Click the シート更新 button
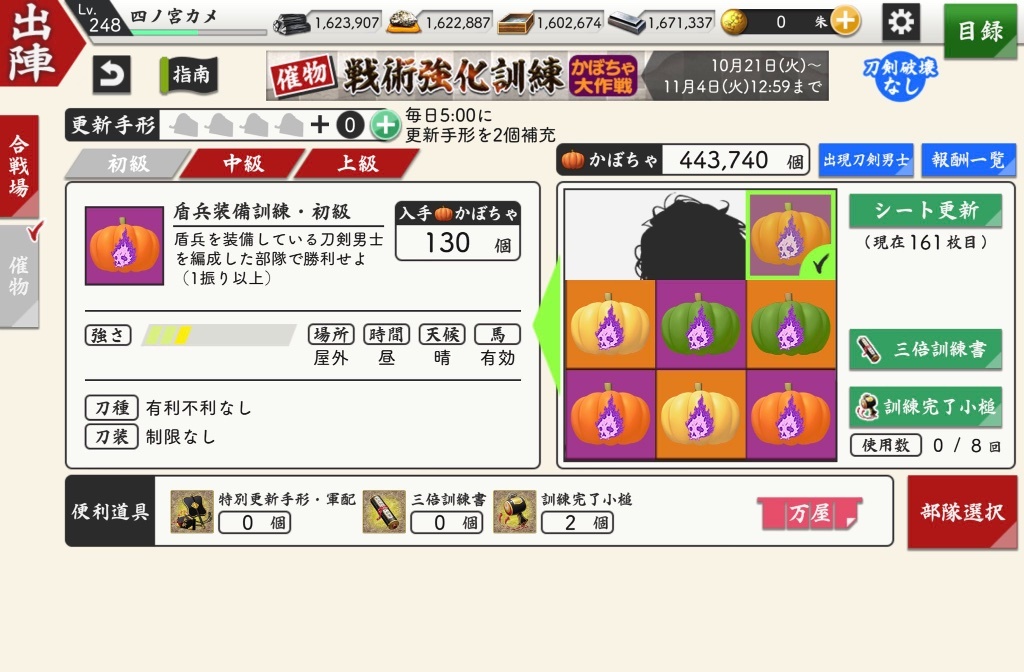 [925, 210]
